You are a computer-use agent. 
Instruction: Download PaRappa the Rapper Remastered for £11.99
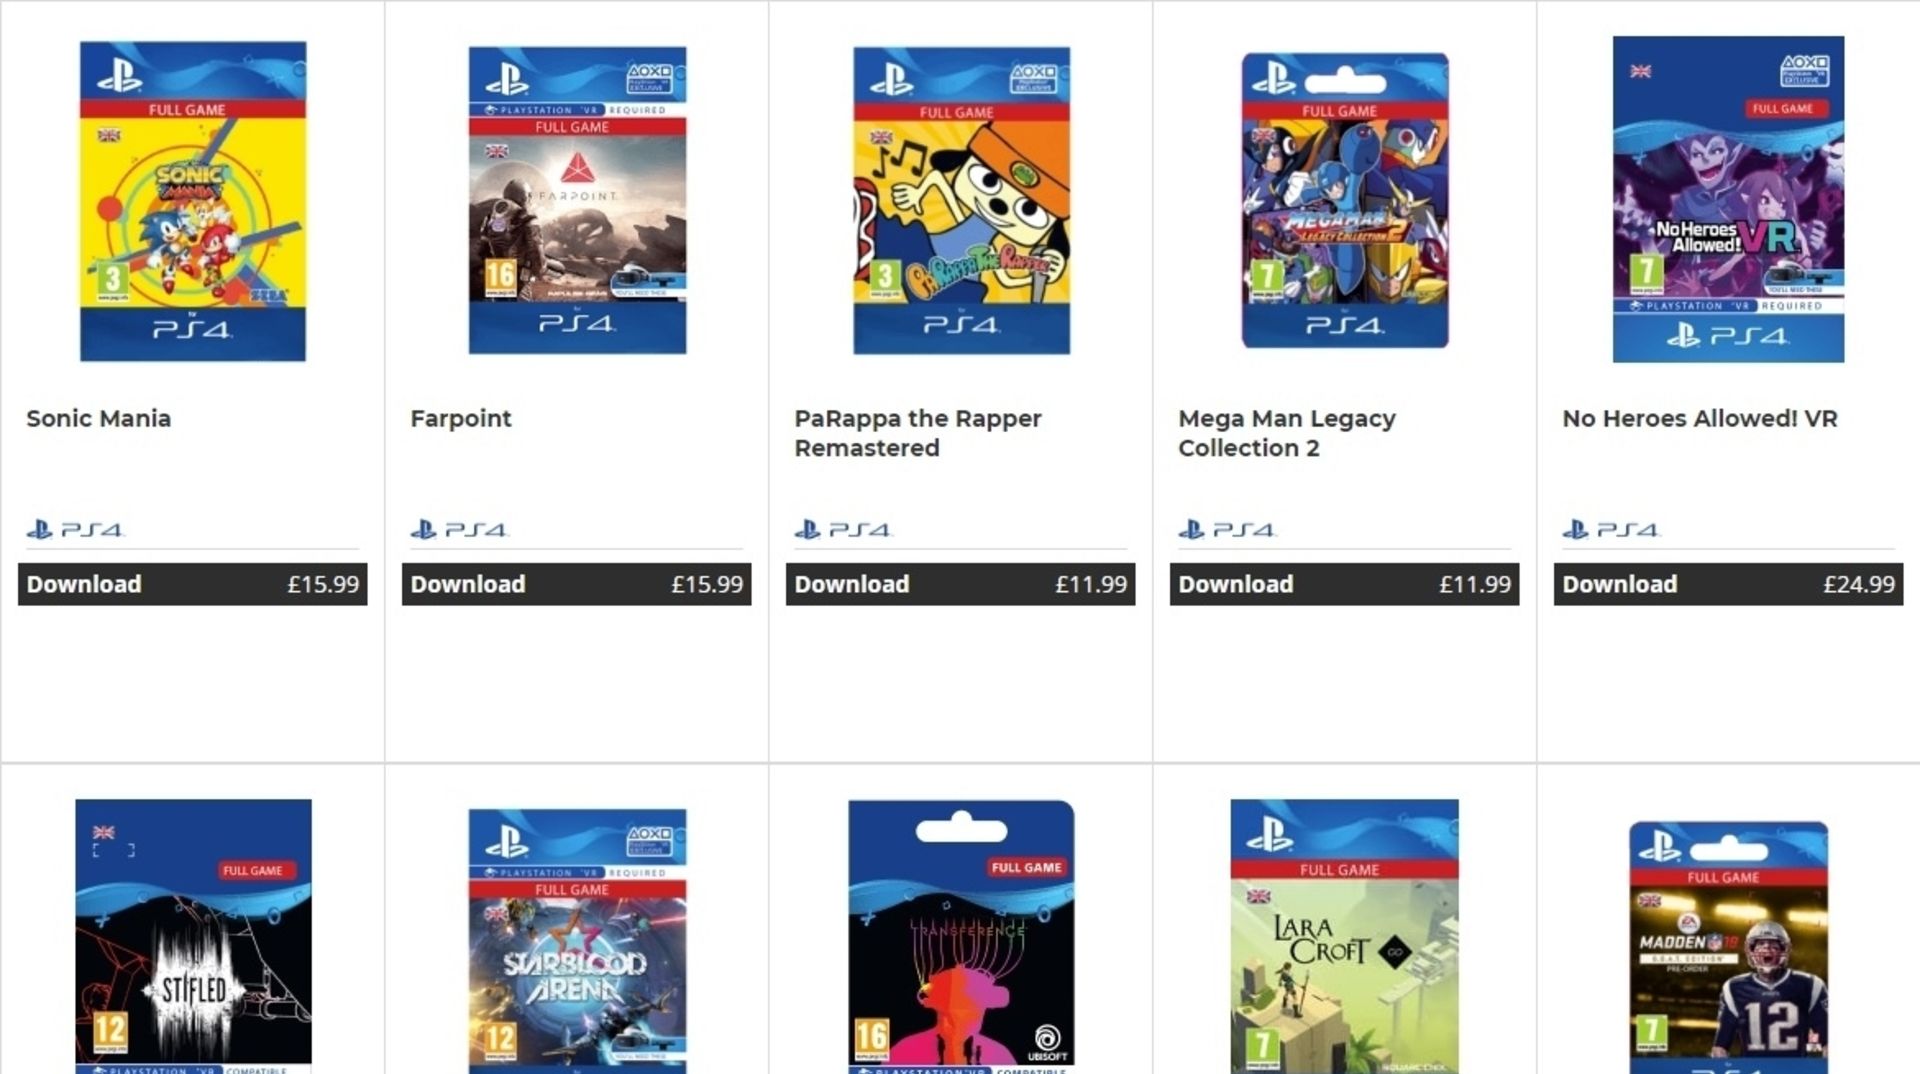(x=961, y=584)
